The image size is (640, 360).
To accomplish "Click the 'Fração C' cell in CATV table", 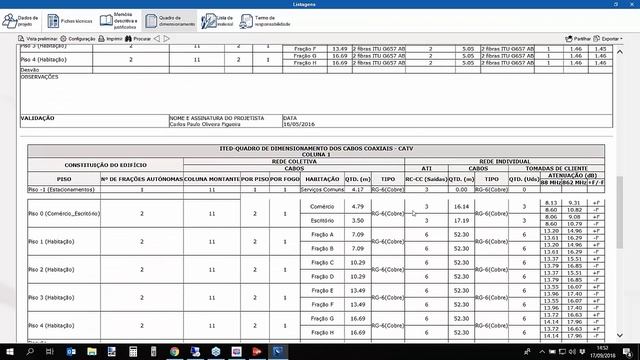I will coord(322,262).
